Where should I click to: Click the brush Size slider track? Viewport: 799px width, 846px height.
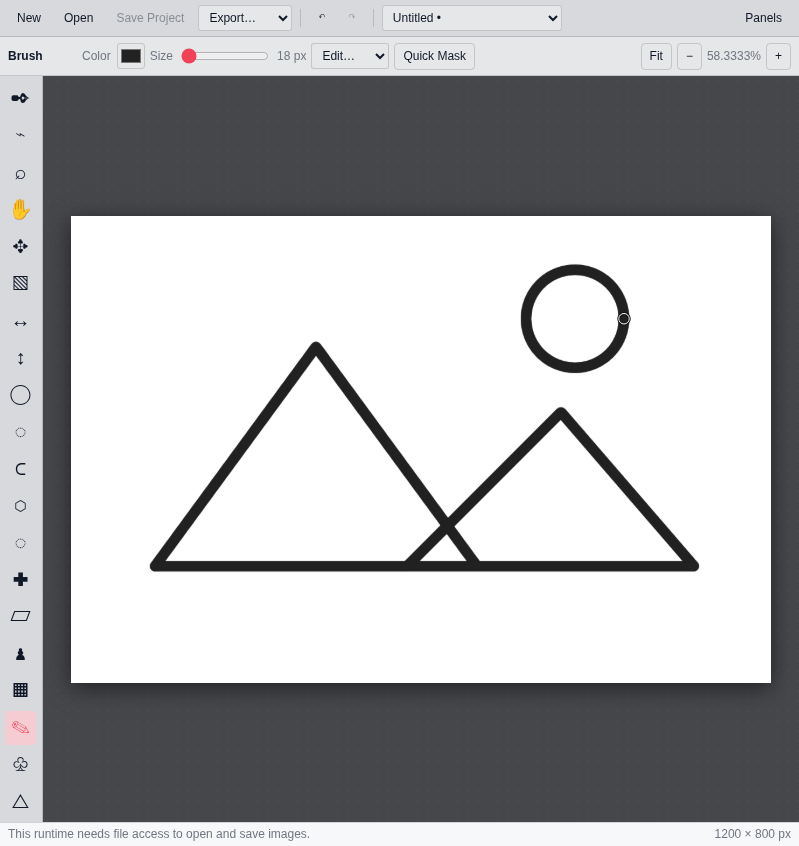225,56
